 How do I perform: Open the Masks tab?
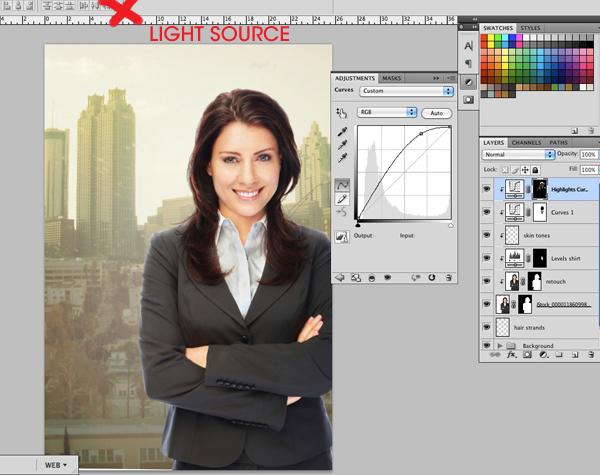[x=392, y=77]
